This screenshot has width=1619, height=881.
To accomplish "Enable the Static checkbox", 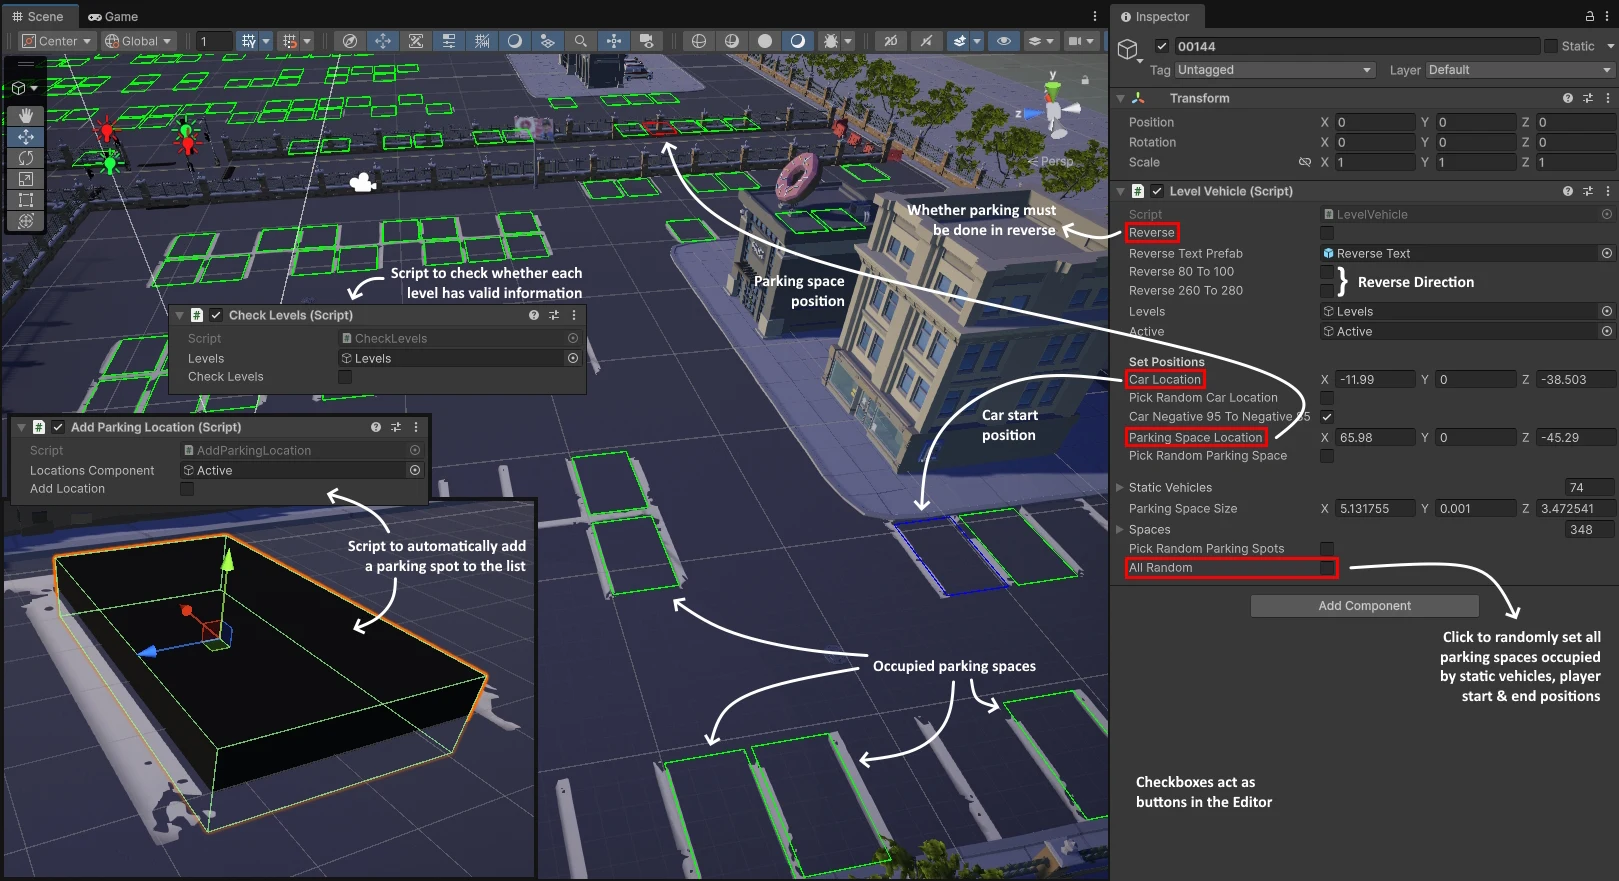I will 1551,46.
